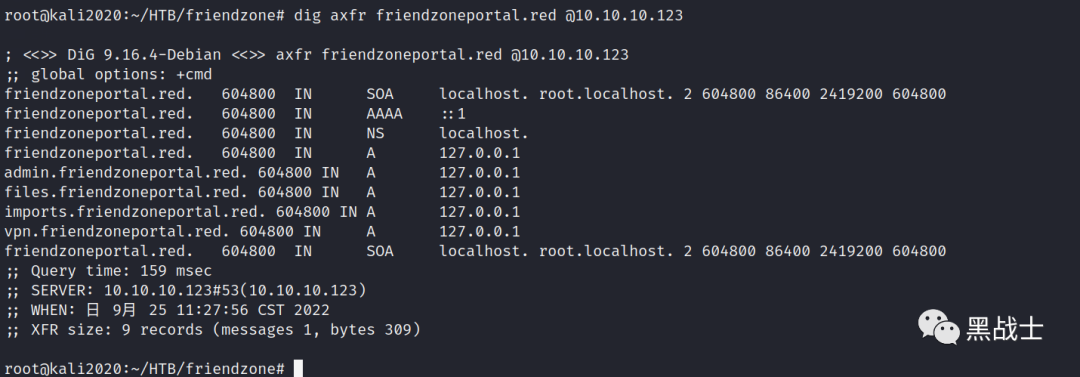1080x377 pixels.
Task: Click the first SOA record line
Action: click(475, 94)
